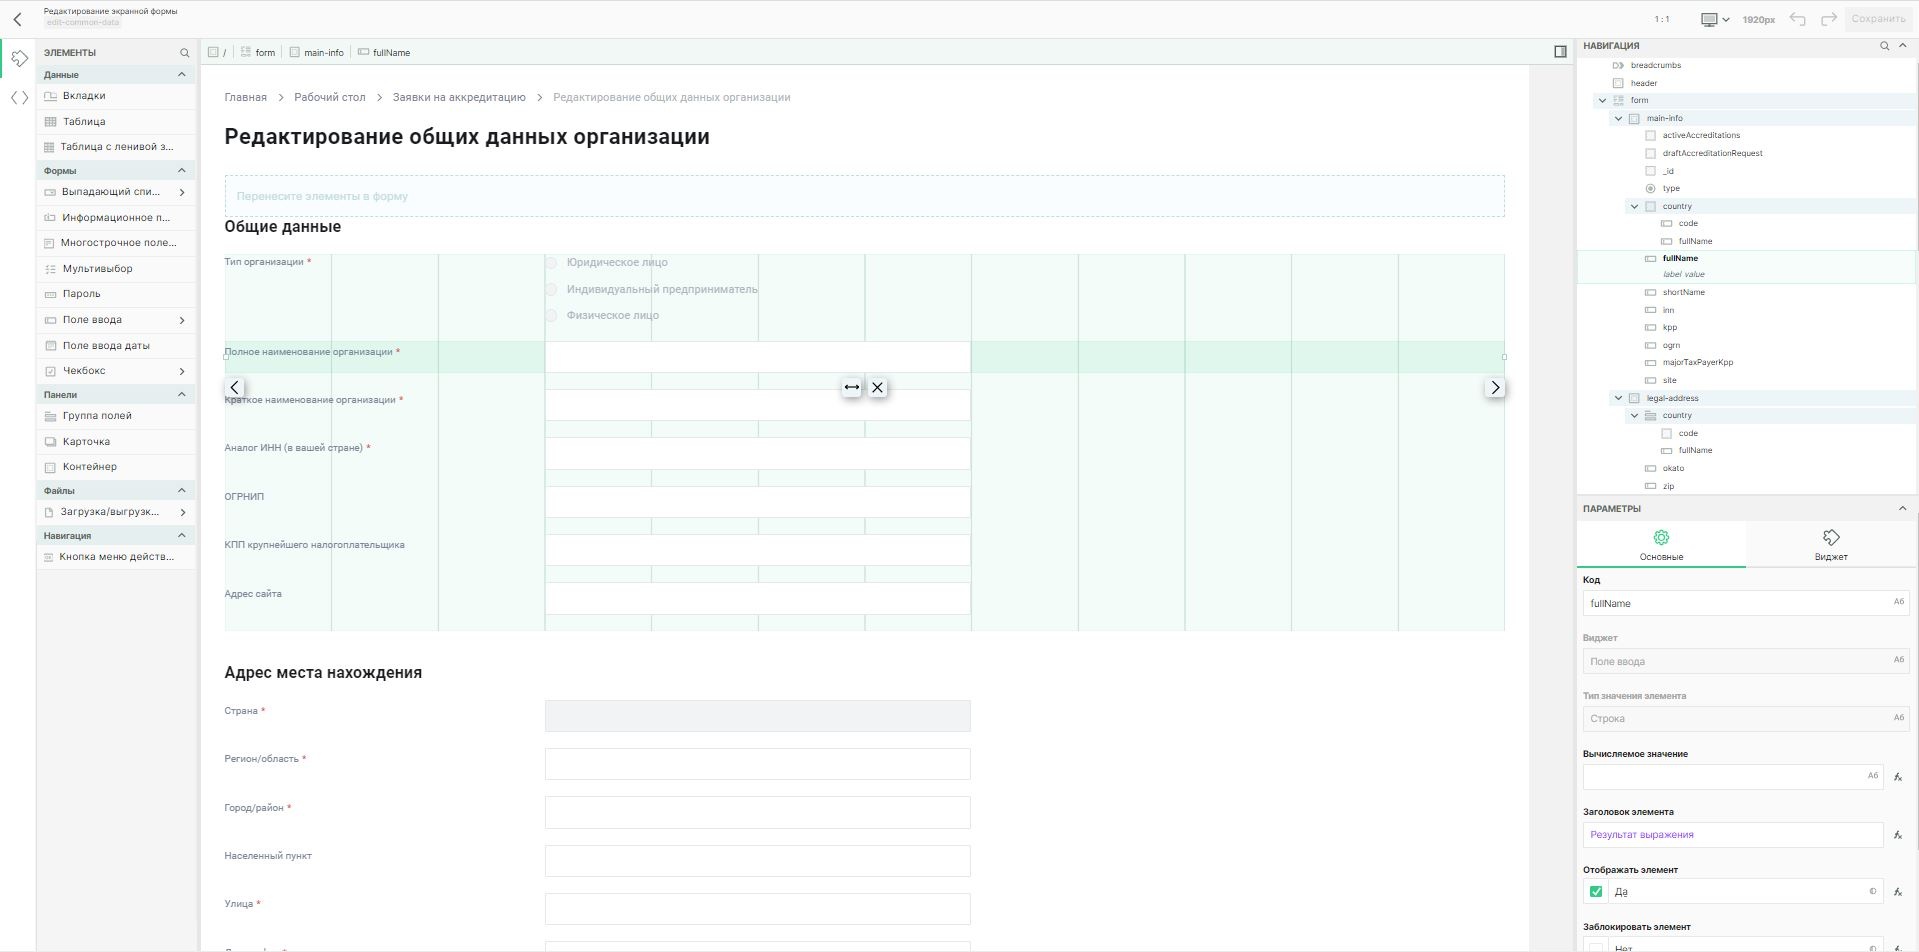Viewport: 1919px width, 952px height.
Task: Click the 1:1 zoom indicator
Action: (1662, 20)
